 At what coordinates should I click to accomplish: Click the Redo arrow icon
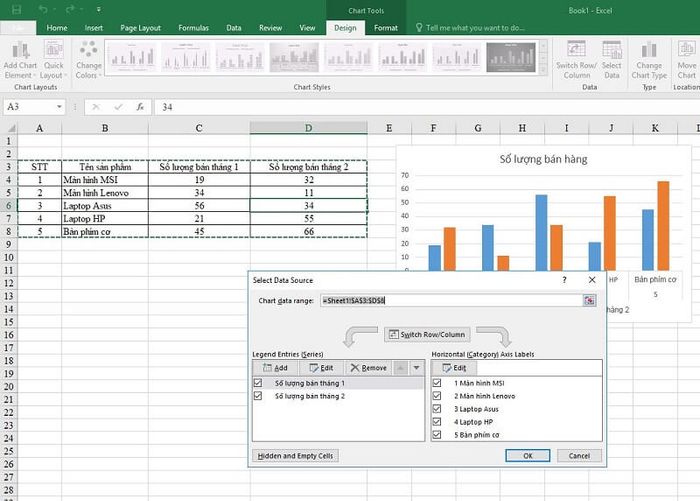click(x=70, y=9)
